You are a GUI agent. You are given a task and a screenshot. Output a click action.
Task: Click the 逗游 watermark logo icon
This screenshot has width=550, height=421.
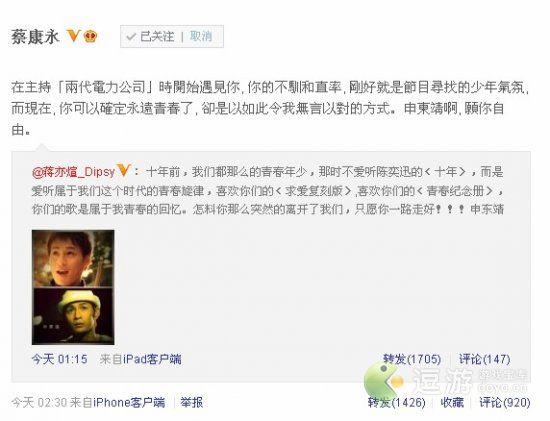tap(383, 380)
